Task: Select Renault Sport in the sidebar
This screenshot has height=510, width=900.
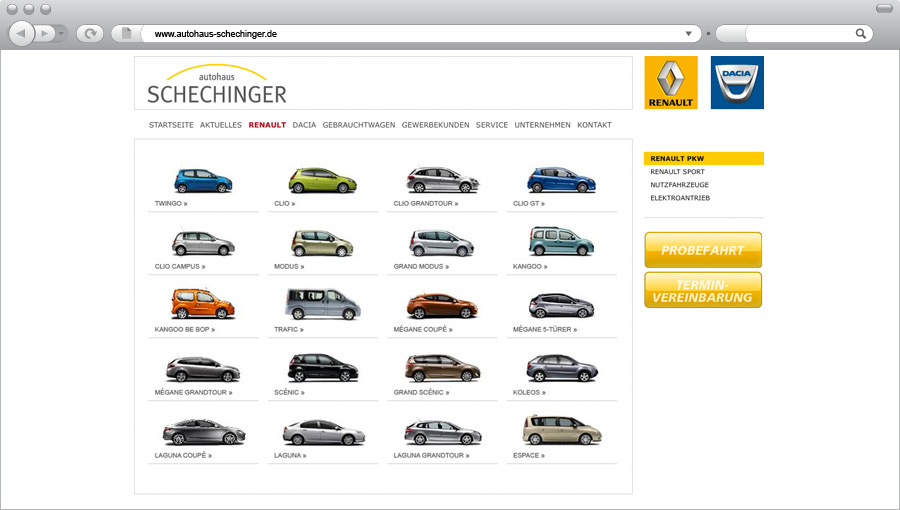Action: tap(677, 172)
